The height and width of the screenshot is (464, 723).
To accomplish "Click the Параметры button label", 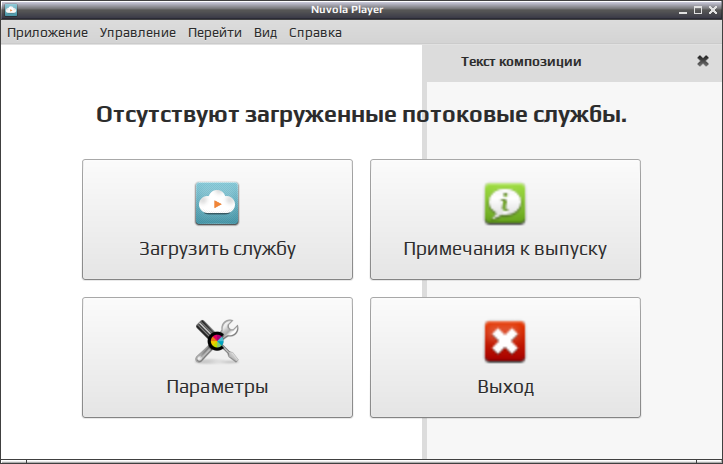I will point(218,387).
